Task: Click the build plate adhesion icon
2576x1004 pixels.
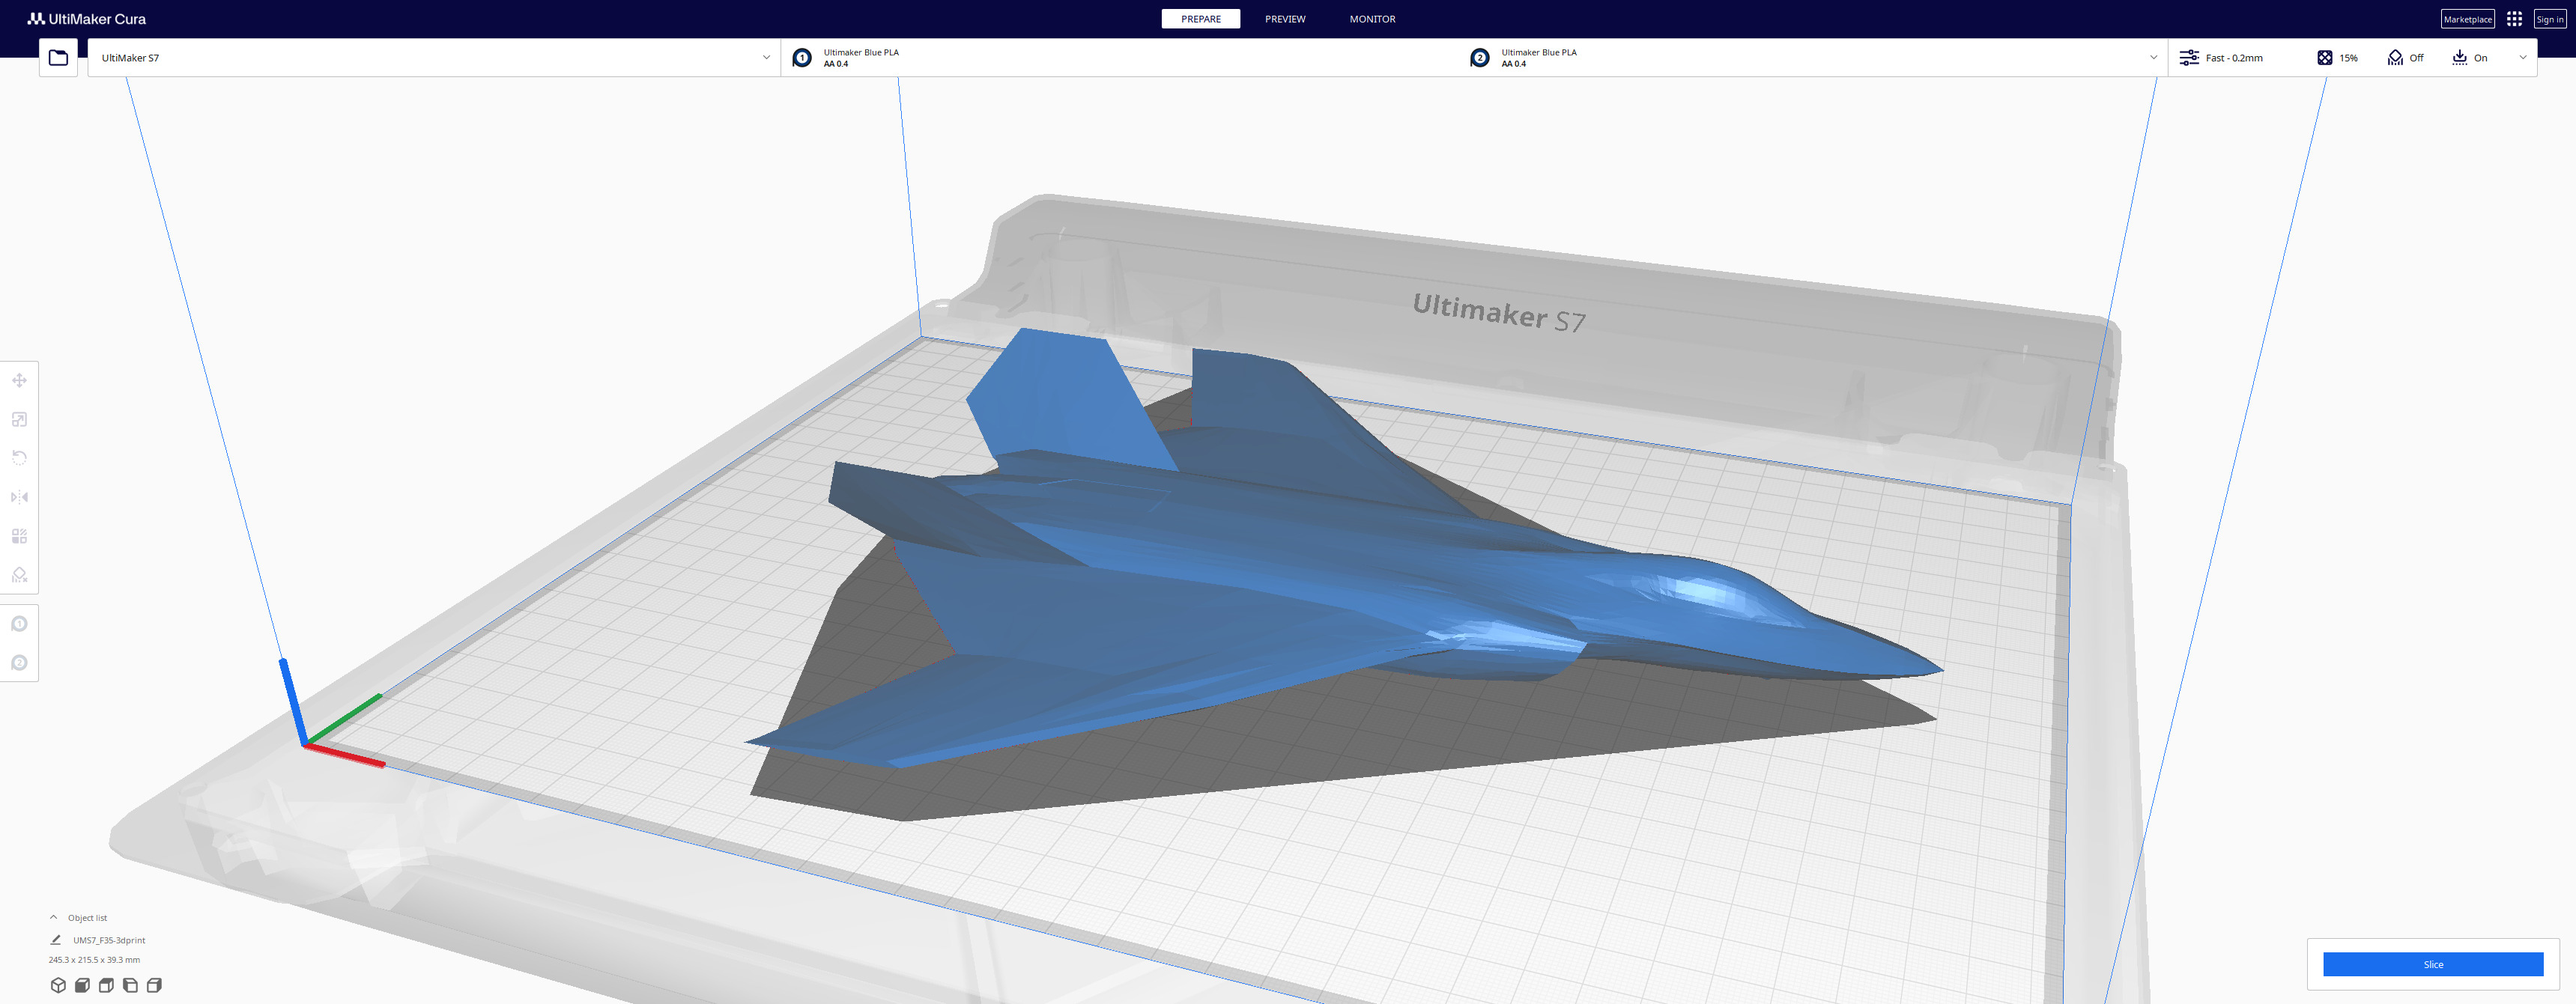Action: coord(2460,58)
